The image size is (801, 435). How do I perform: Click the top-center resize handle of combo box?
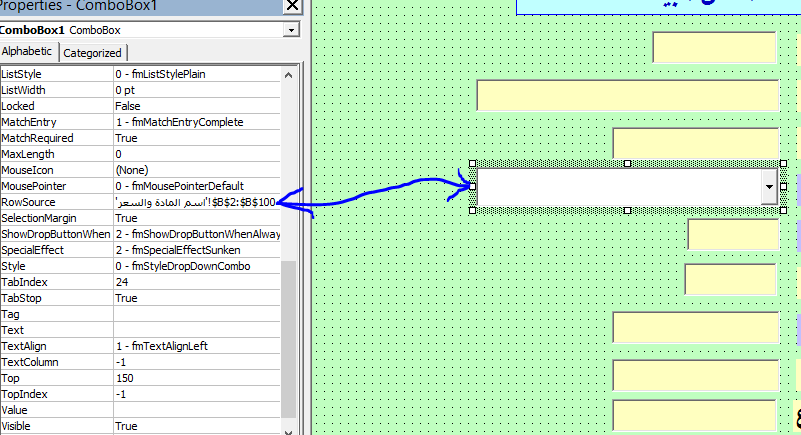pyautogui.click(x=627, y=163)
